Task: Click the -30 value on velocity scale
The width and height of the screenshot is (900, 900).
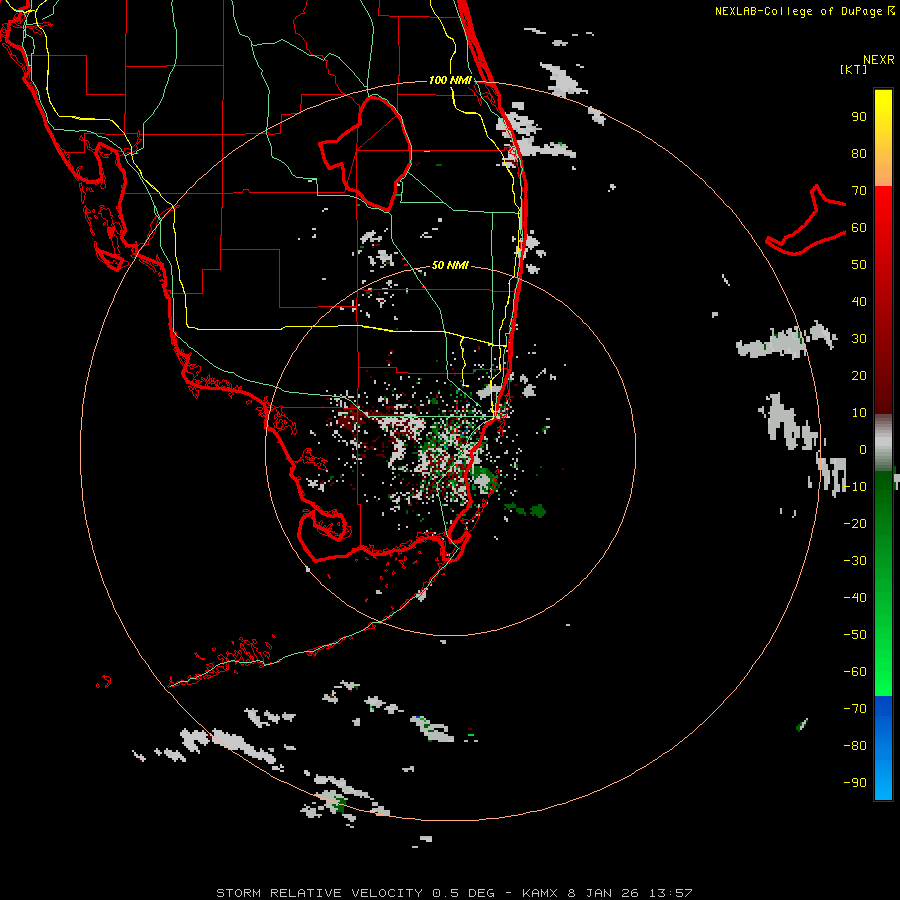Action: point(855,561)
